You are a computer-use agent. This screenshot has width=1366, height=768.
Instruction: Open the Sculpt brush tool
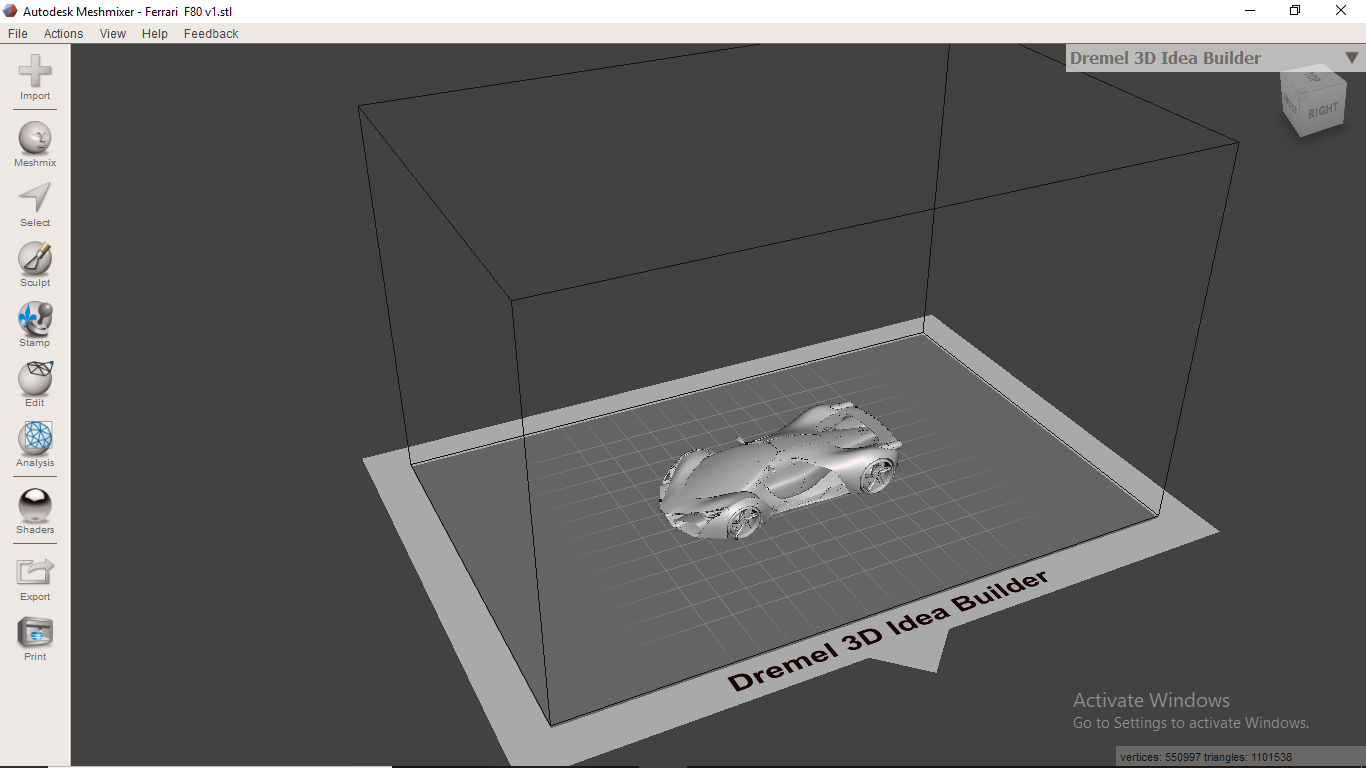click(35, 259)
